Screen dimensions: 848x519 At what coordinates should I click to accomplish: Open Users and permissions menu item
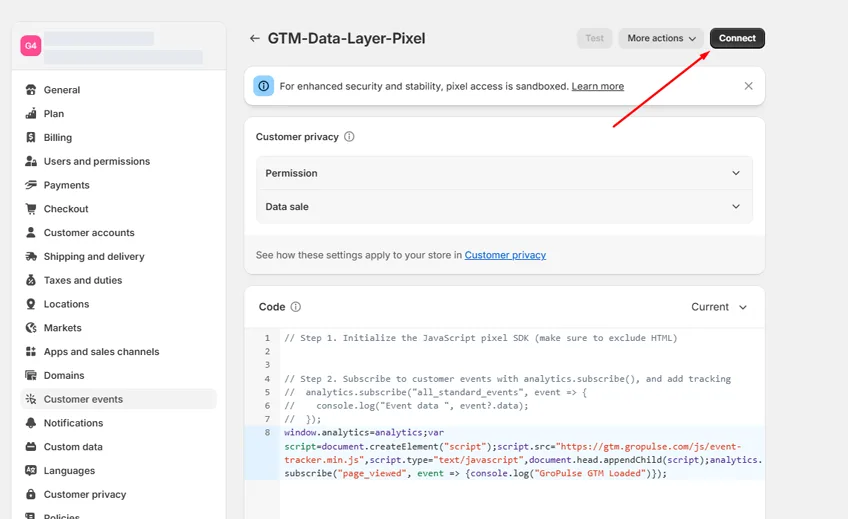point(118,161)
